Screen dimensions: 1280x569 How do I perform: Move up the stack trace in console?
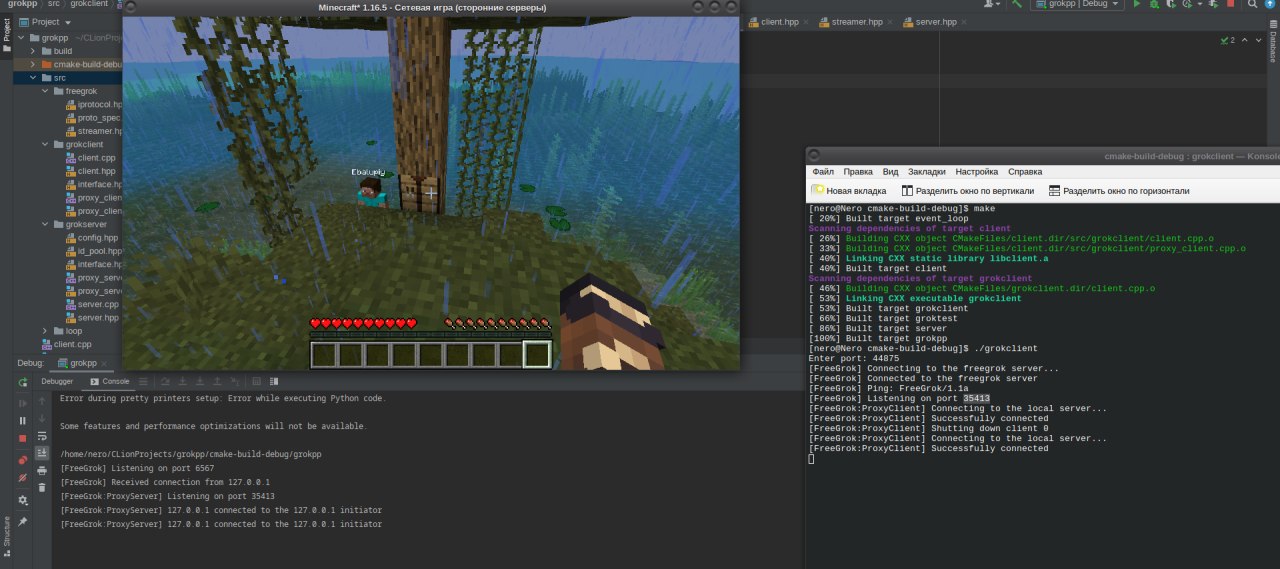coord(42,401)
